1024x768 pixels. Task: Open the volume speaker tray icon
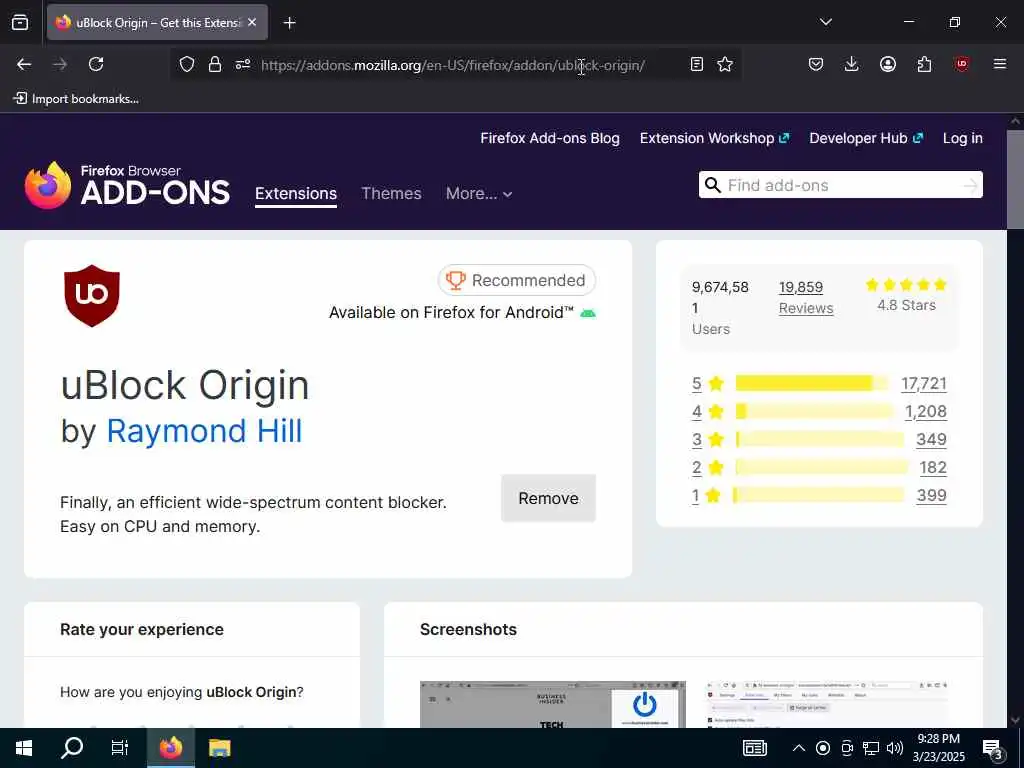[895, 748]
